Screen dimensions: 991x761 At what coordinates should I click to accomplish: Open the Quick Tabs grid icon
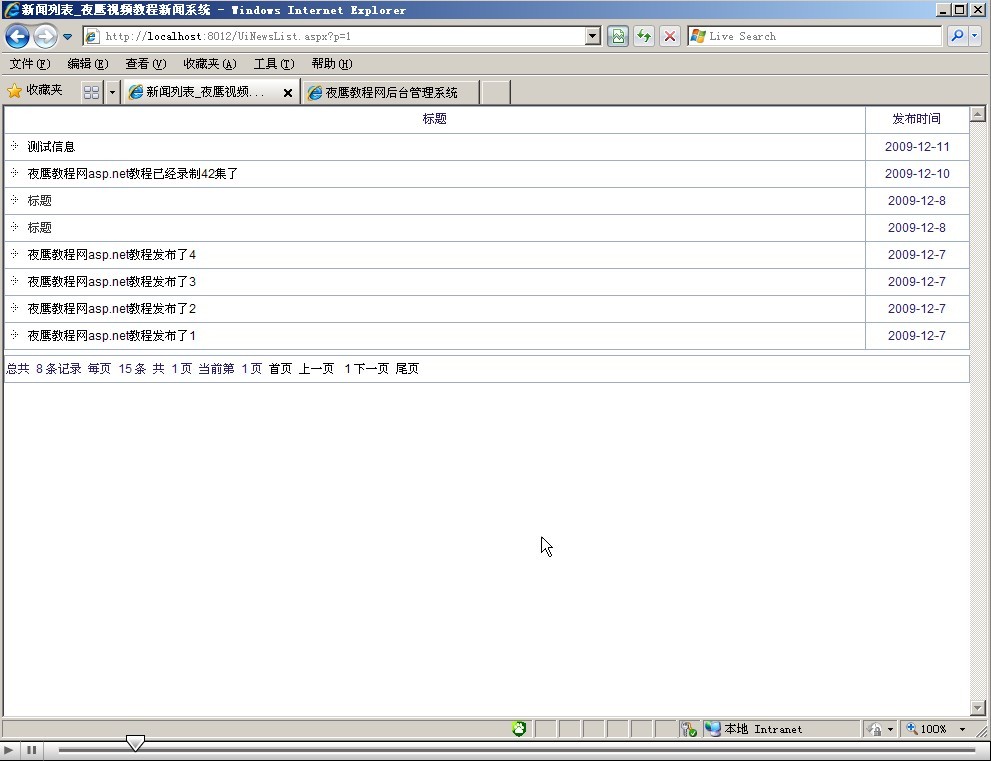[x=92, y=92]
